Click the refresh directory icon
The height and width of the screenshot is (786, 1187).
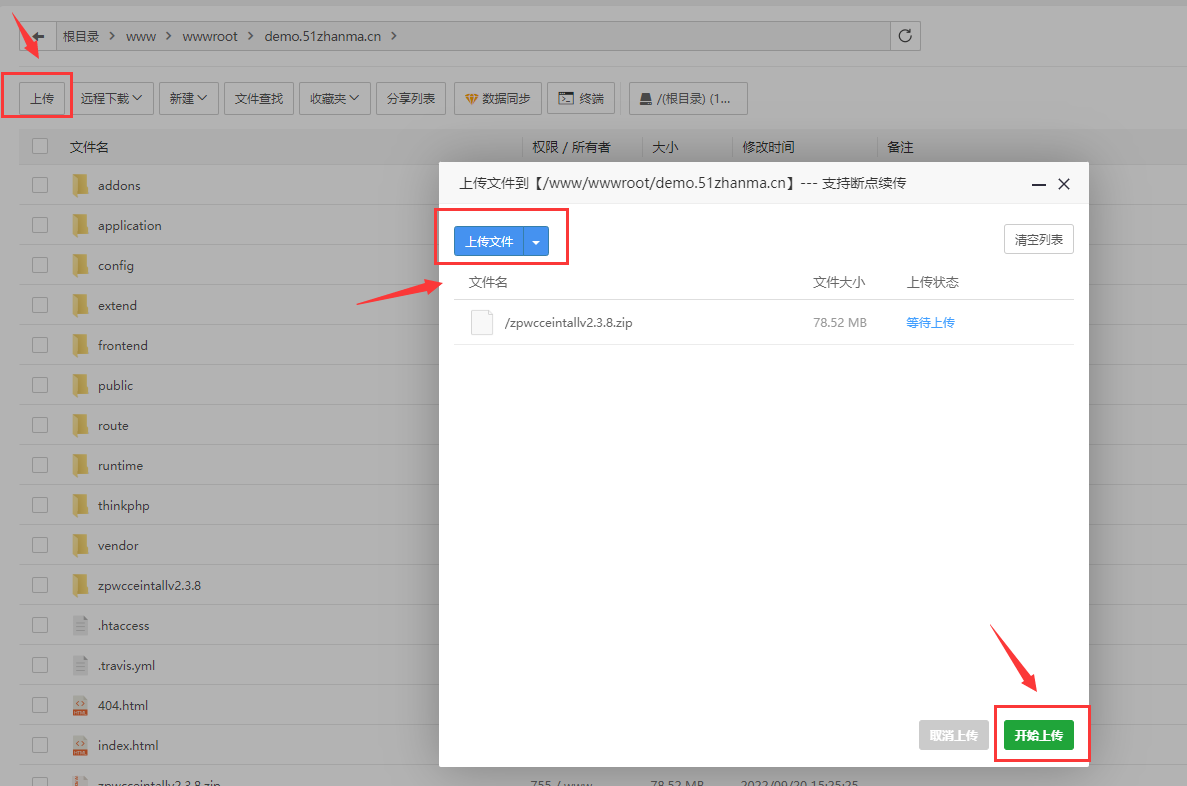[x=905, y=36]
